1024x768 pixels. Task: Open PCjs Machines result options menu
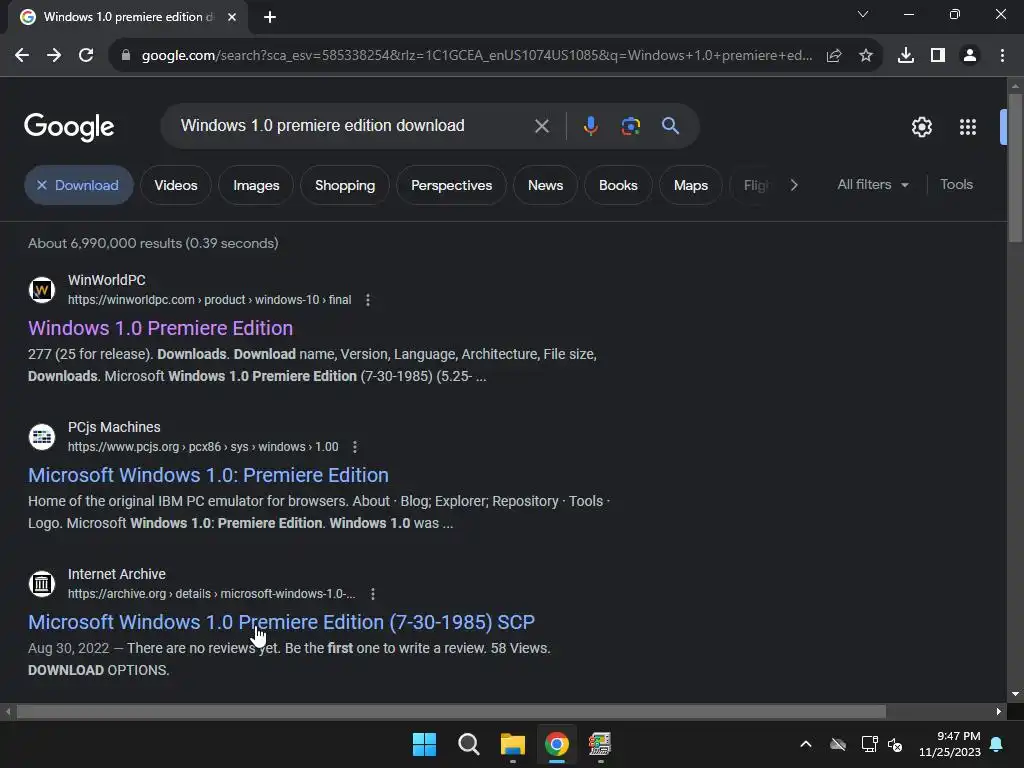click(x=355, y=447)
